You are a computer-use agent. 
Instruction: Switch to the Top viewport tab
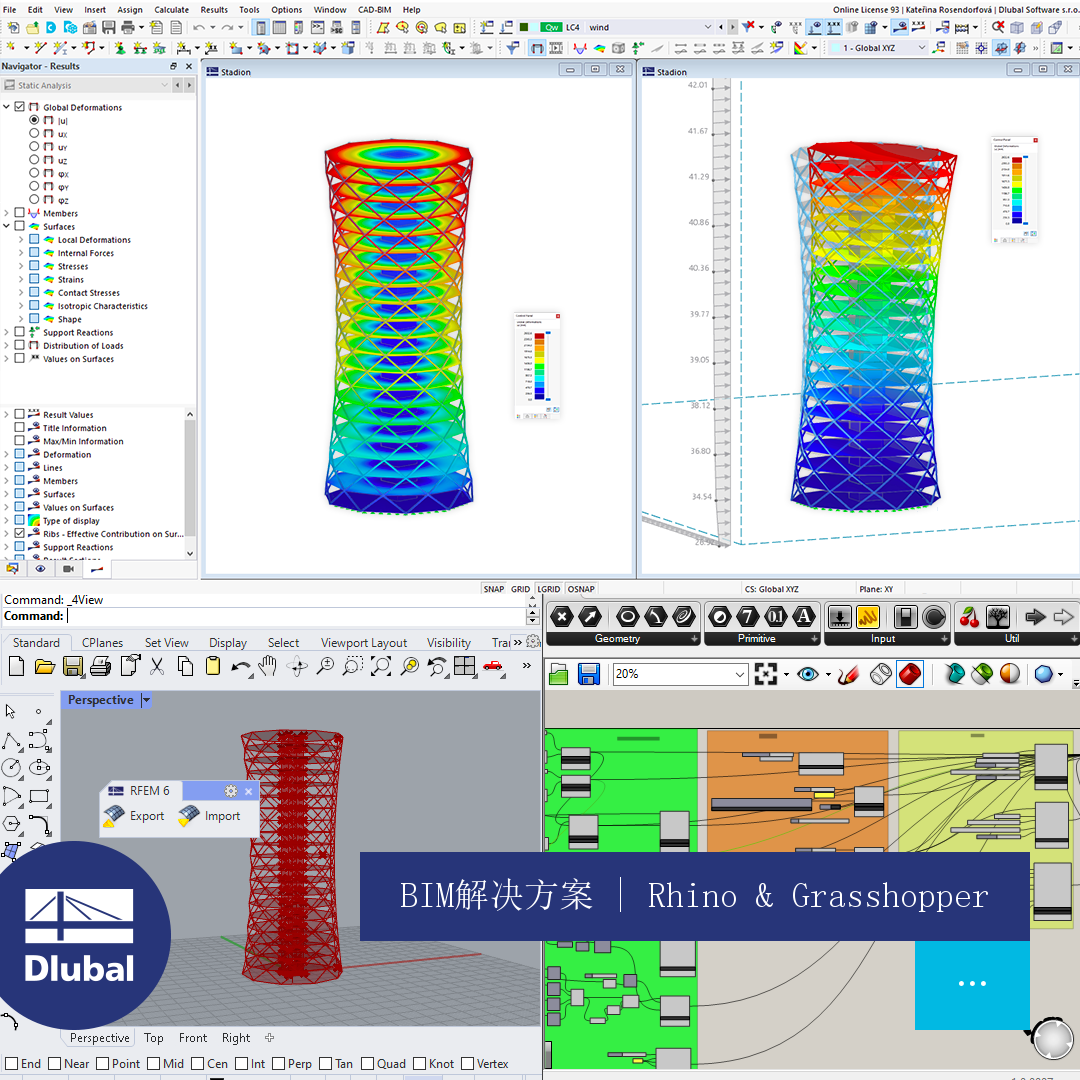point(154,1038)
